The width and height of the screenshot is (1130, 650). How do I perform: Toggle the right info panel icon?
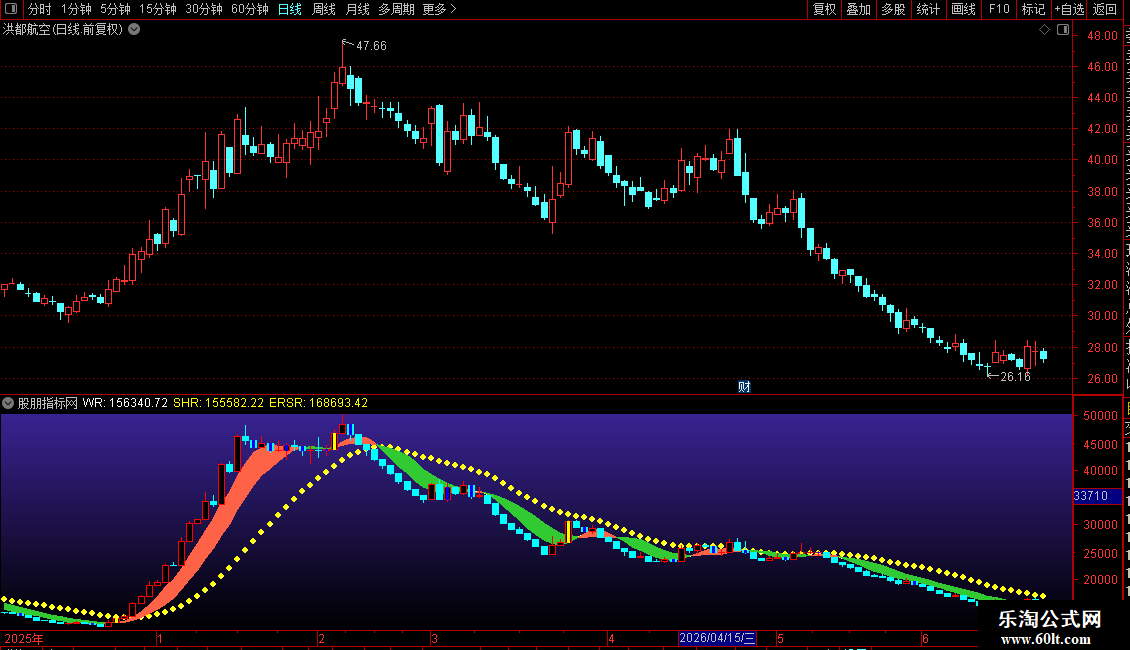pyautogui.click(x=1063, y=30)
